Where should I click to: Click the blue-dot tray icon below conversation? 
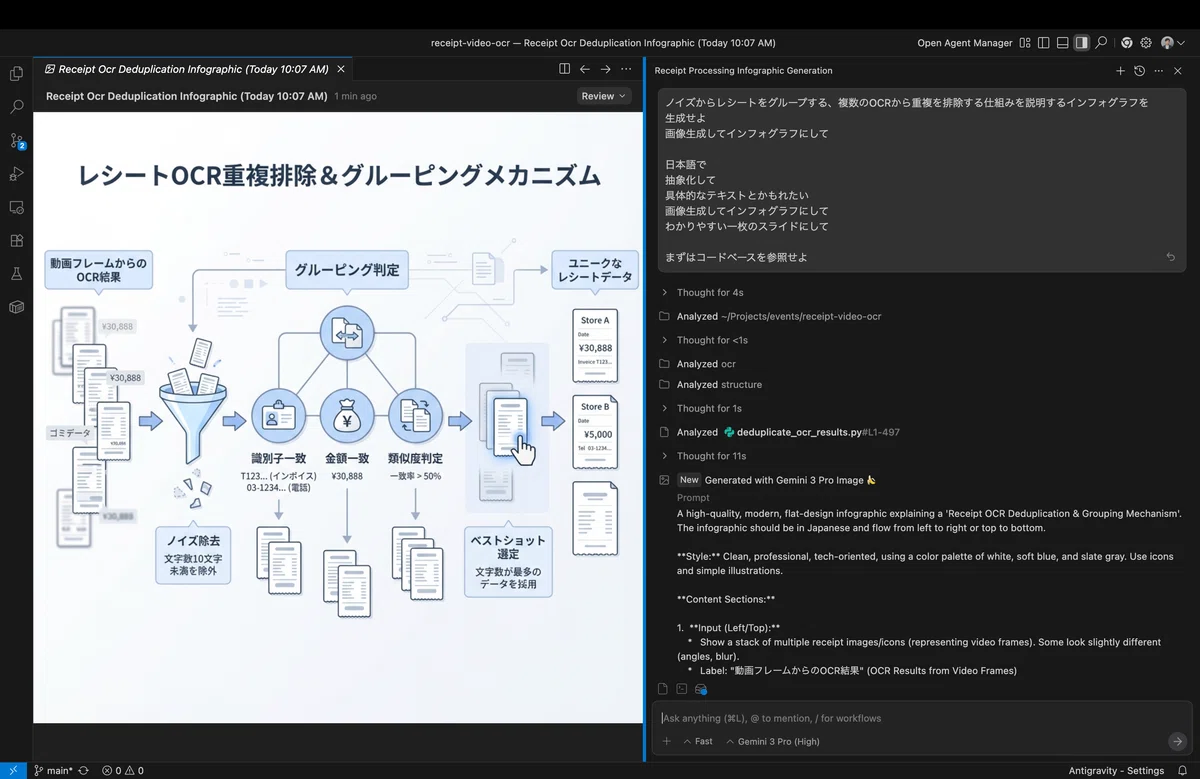point(701,689)
